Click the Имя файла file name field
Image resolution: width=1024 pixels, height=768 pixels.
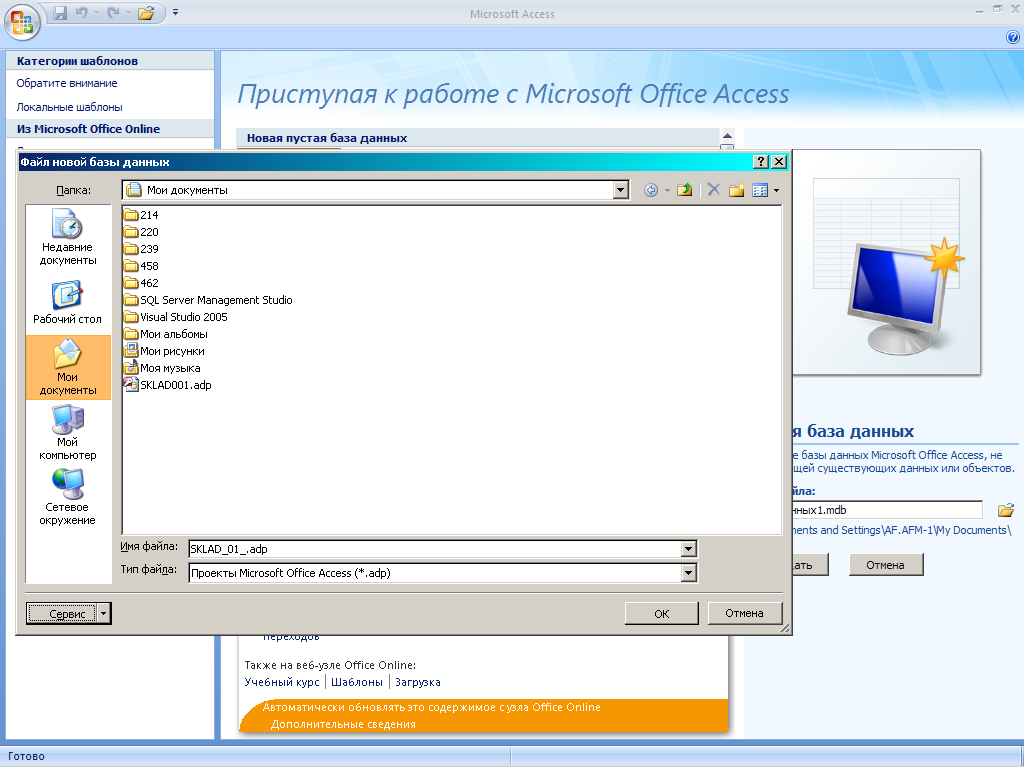[434, 549]
